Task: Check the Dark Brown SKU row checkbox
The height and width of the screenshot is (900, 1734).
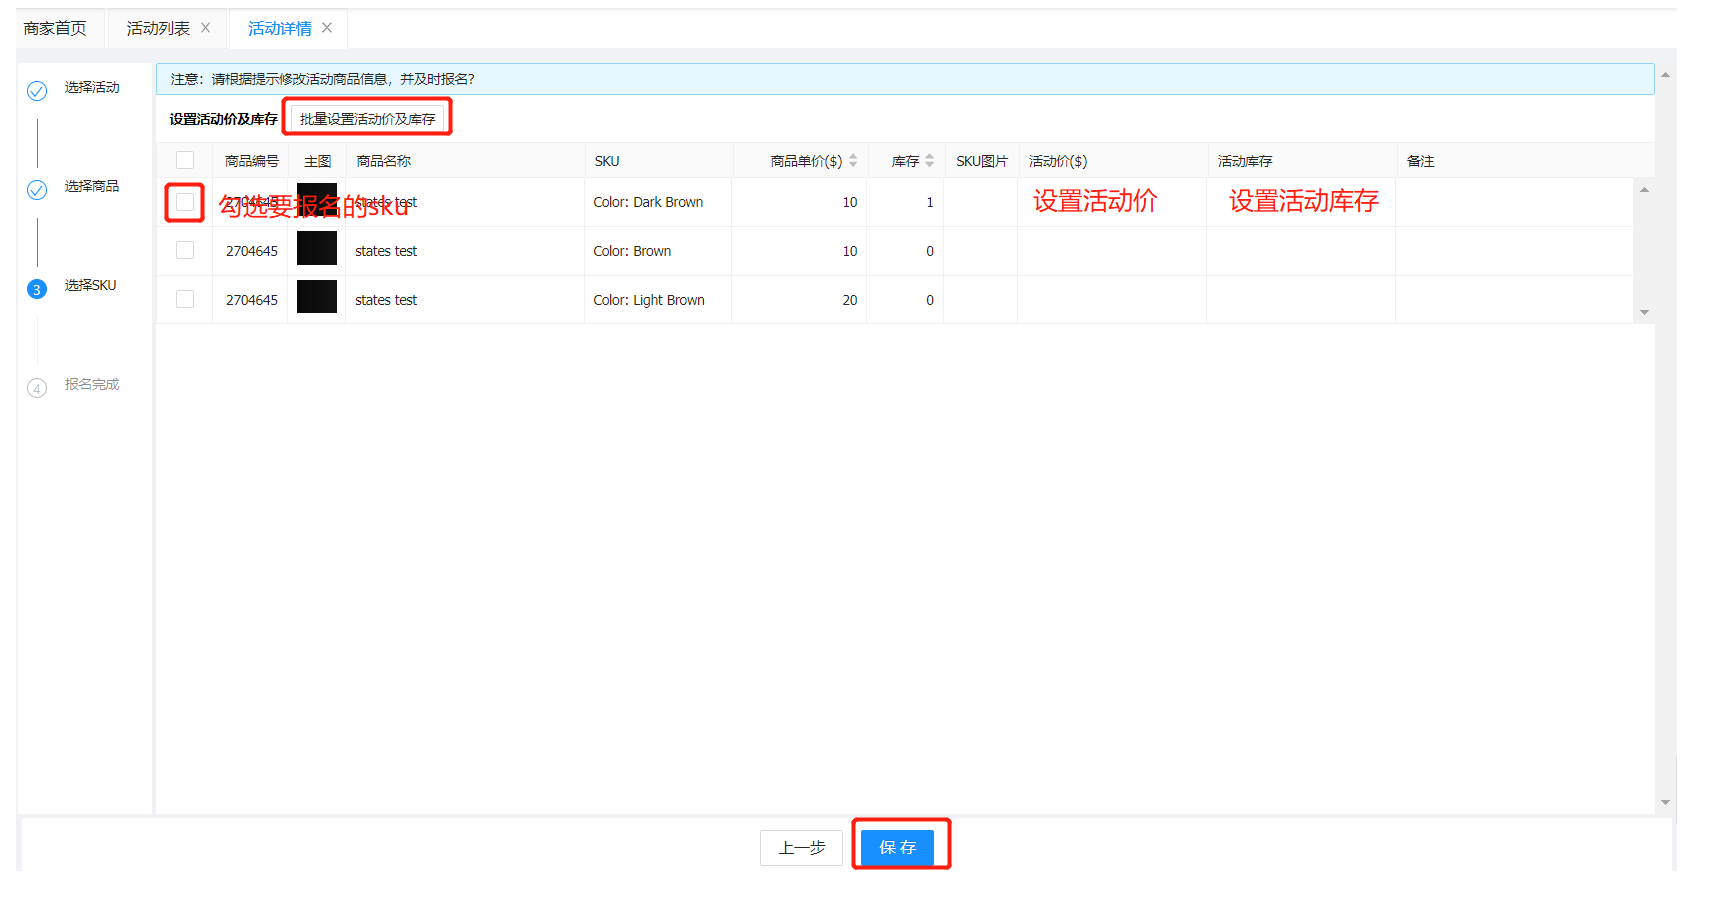Action: 185,202
